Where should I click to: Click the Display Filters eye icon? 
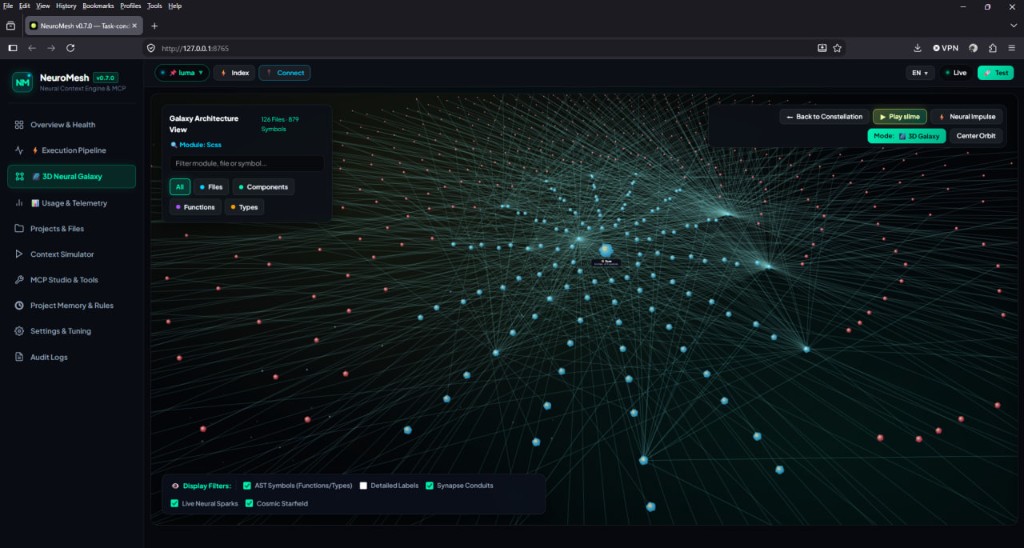pyautogui.click(x=175, y=486)
